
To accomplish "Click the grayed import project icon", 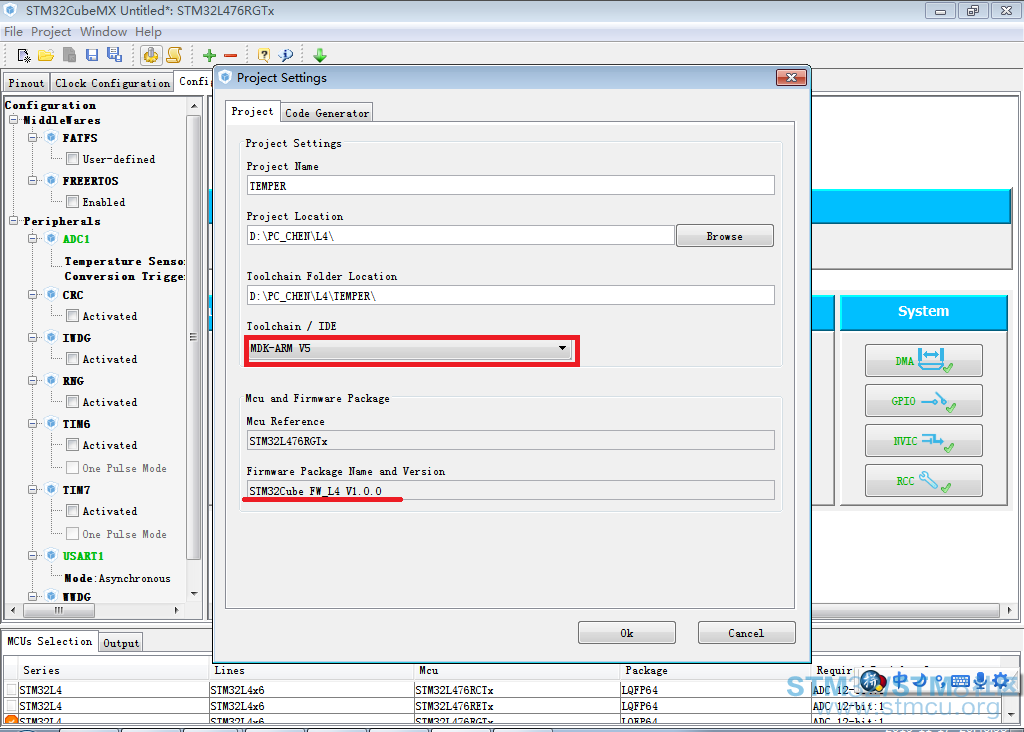I will coord(69,56).
